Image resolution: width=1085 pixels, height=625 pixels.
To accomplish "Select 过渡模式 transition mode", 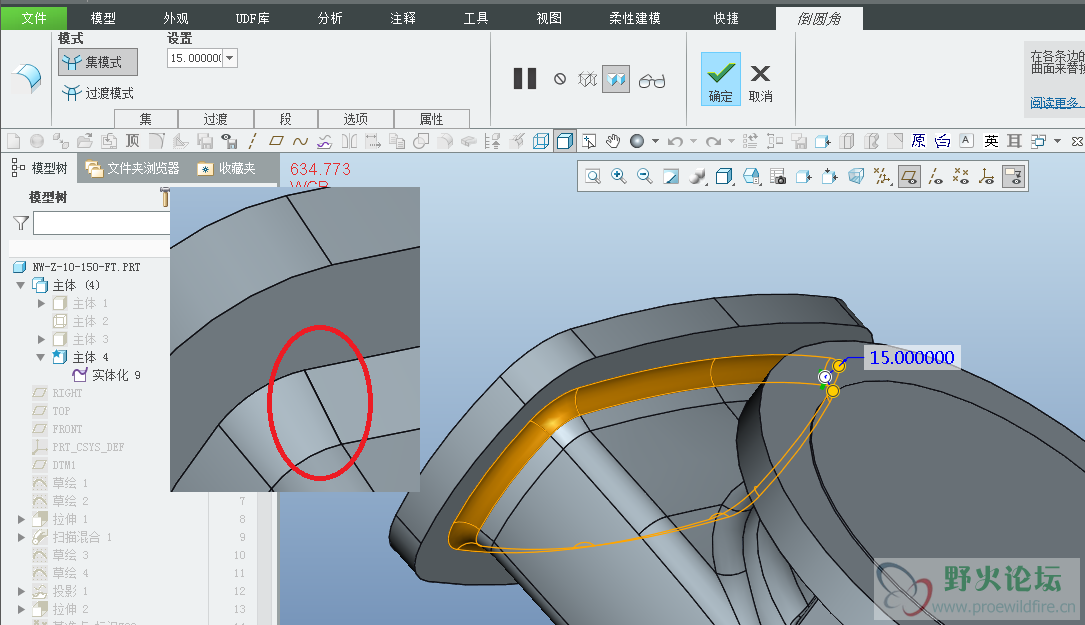I will click(x=98, y=94).
